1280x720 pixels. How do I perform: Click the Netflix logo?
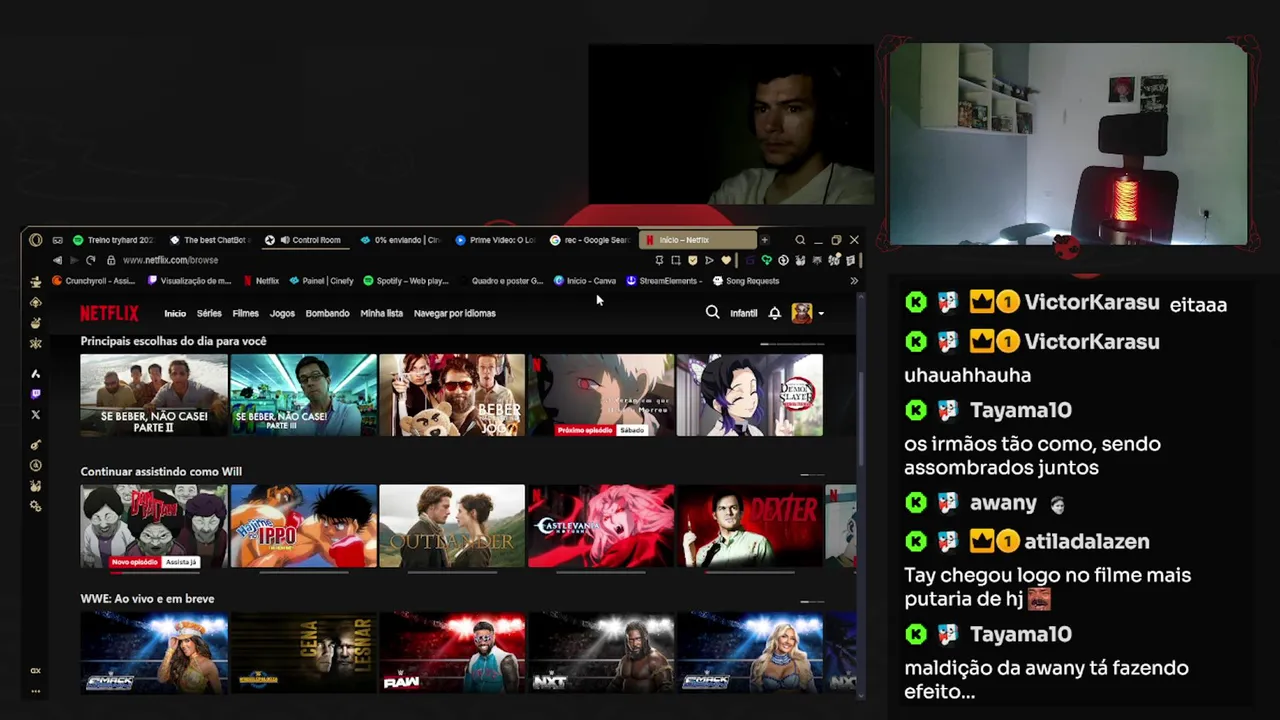click(x=109, y=313)
